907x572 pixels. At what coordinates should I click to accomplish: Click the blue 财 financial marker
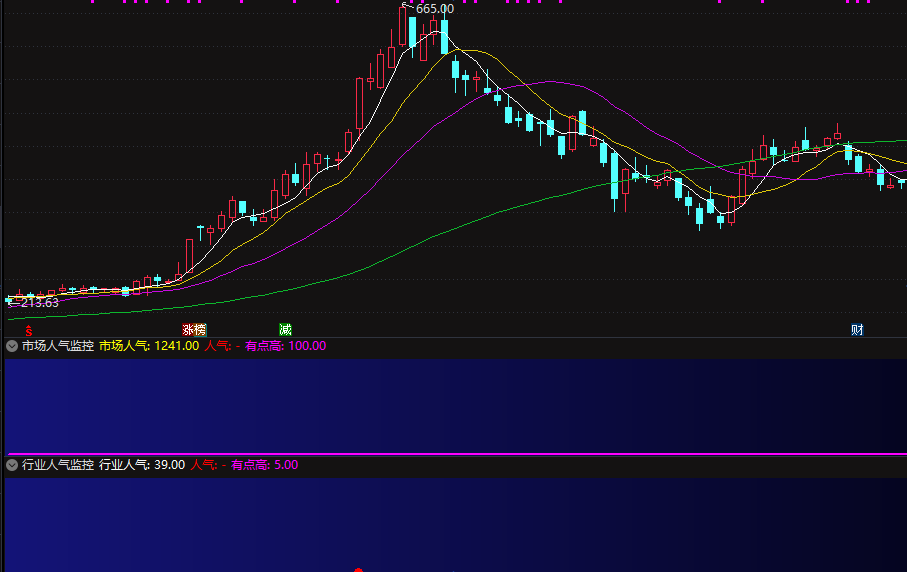click(857, 330)
